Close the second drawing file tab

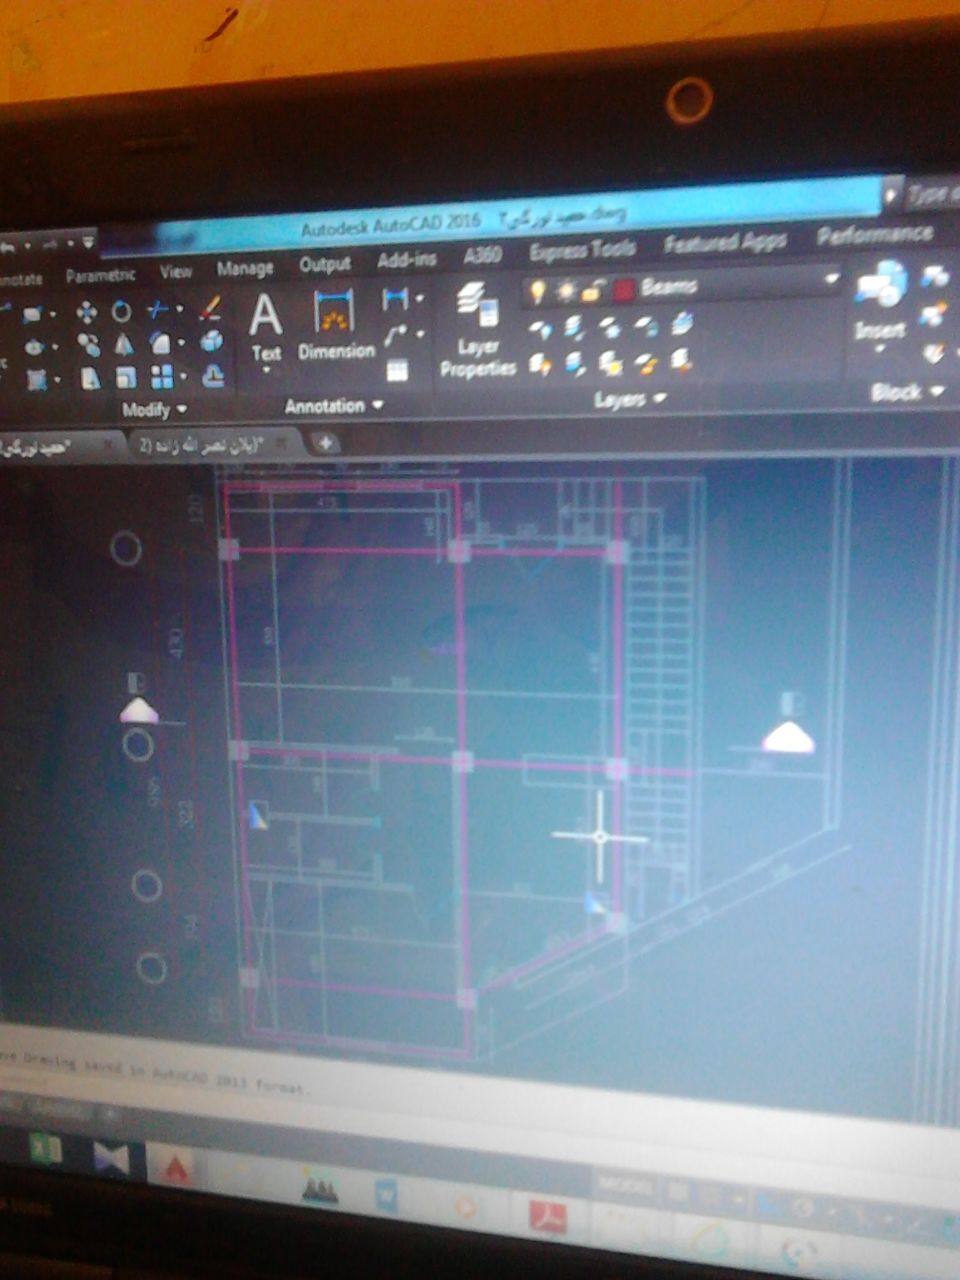click(282, 441)
